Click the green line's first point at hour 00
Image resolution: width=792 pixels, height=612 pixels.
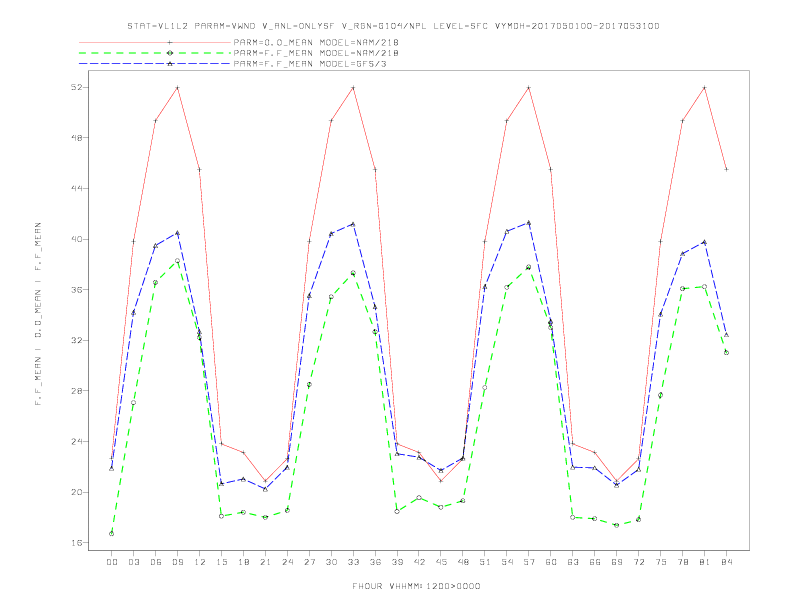click(x=112, y=534)
